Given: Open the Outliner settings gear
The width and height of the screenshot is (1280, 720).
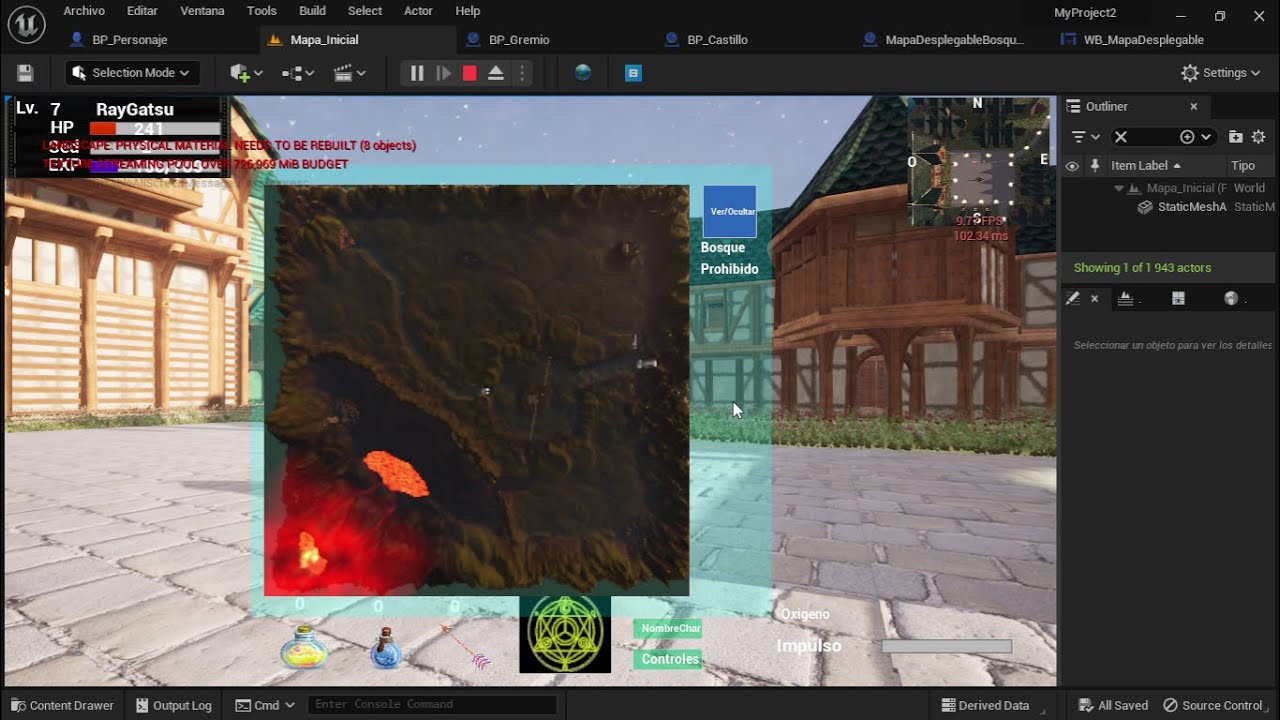Looking at the screenshot, I should click(1259, 137).
